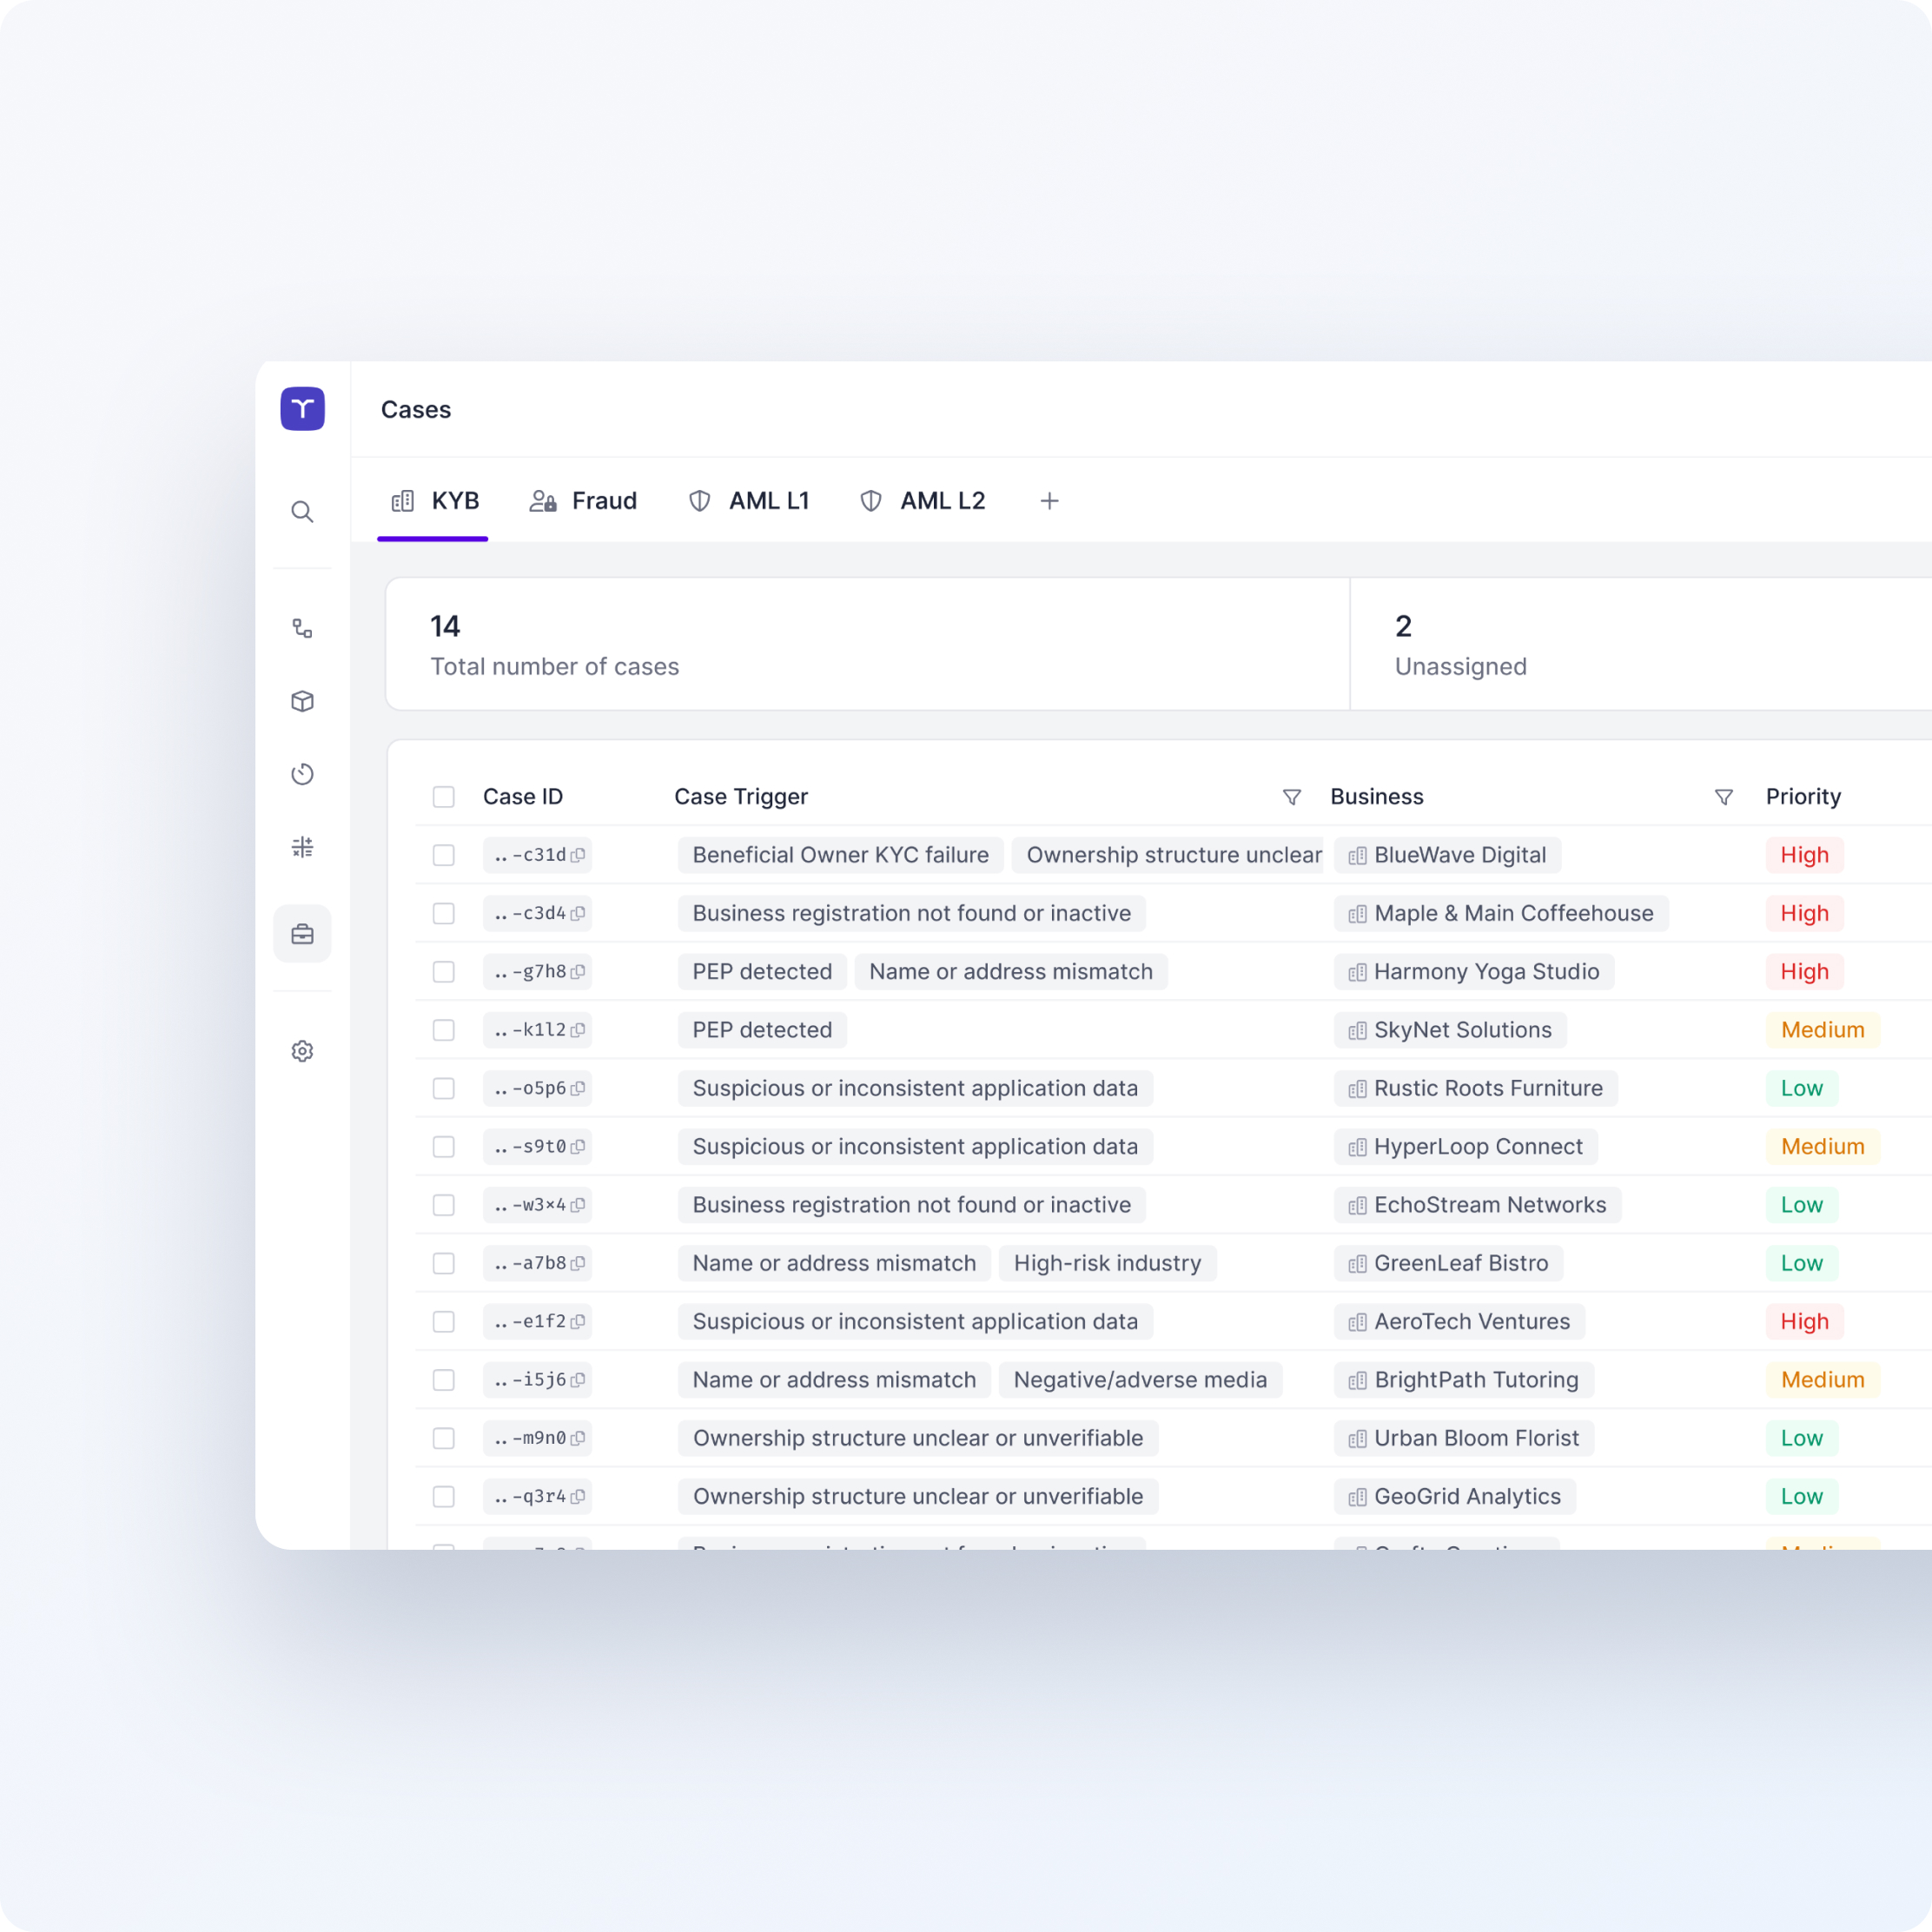The width and height of the screenshot is (1932, 1932).
Task: Open the history clock sidebar icon
Action: pos(302,774)
